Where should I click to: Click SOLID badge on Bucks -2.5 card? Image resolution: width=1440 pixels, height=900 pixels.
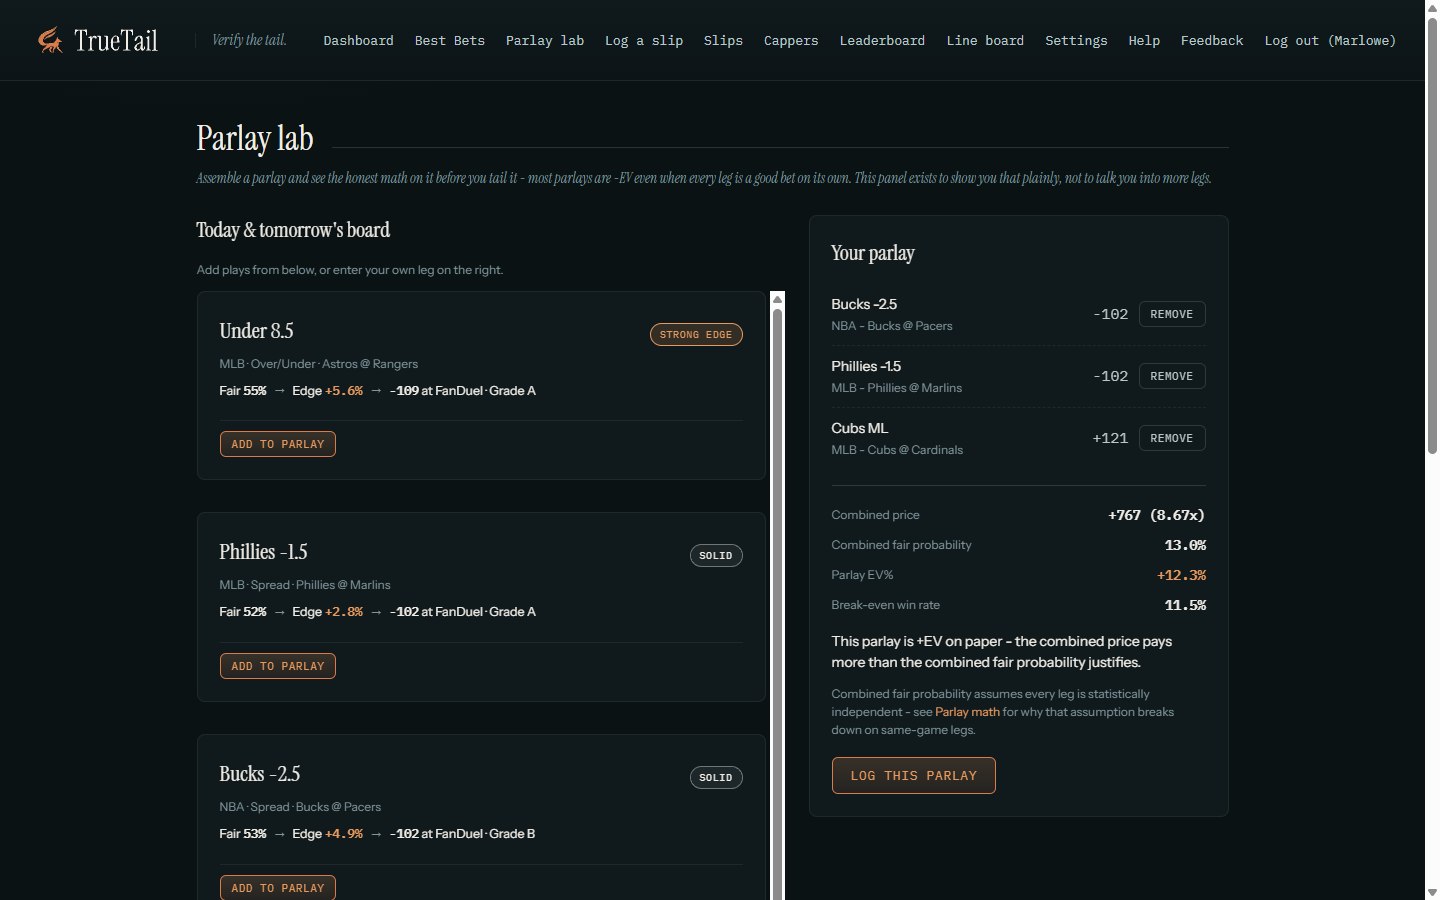[x=716, y=778]
